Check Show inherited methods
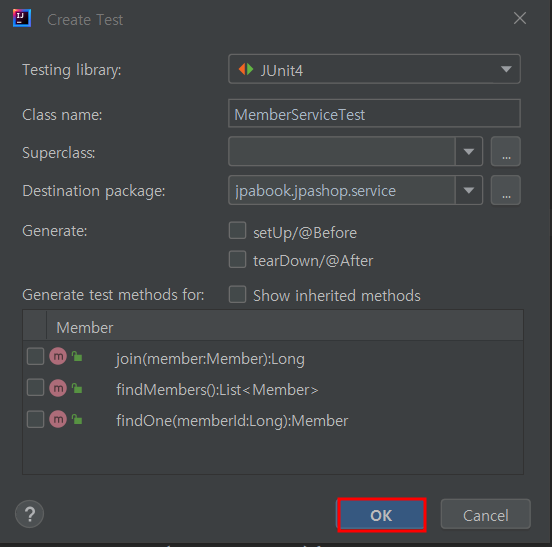The width and height of the screenshot is (552, 547). click(x=237, y=294)
